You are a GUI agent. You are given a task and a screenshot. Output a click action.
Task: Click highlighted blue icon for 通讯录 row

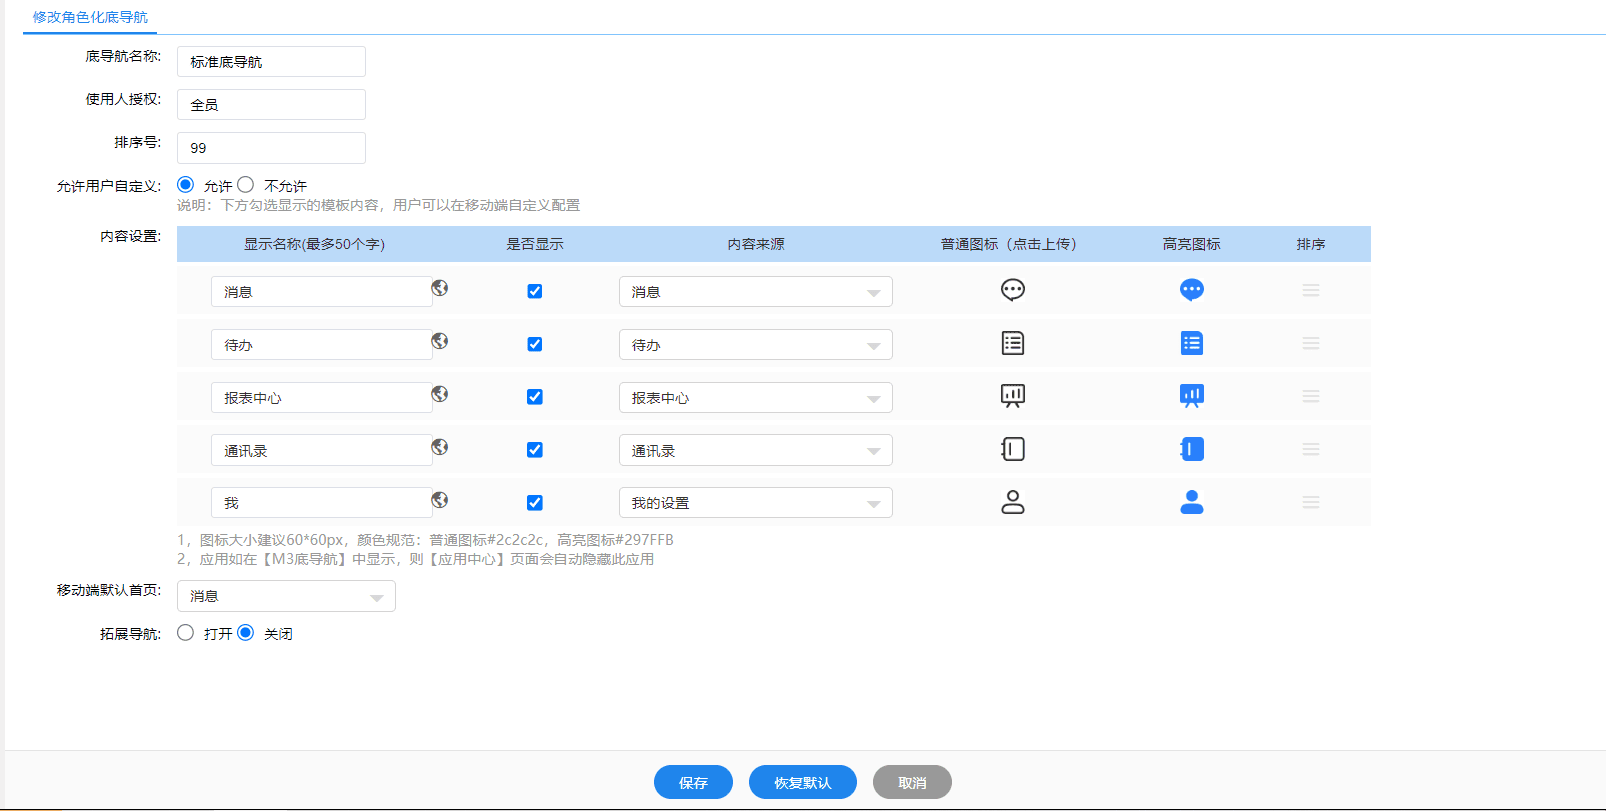[1192, 449]
